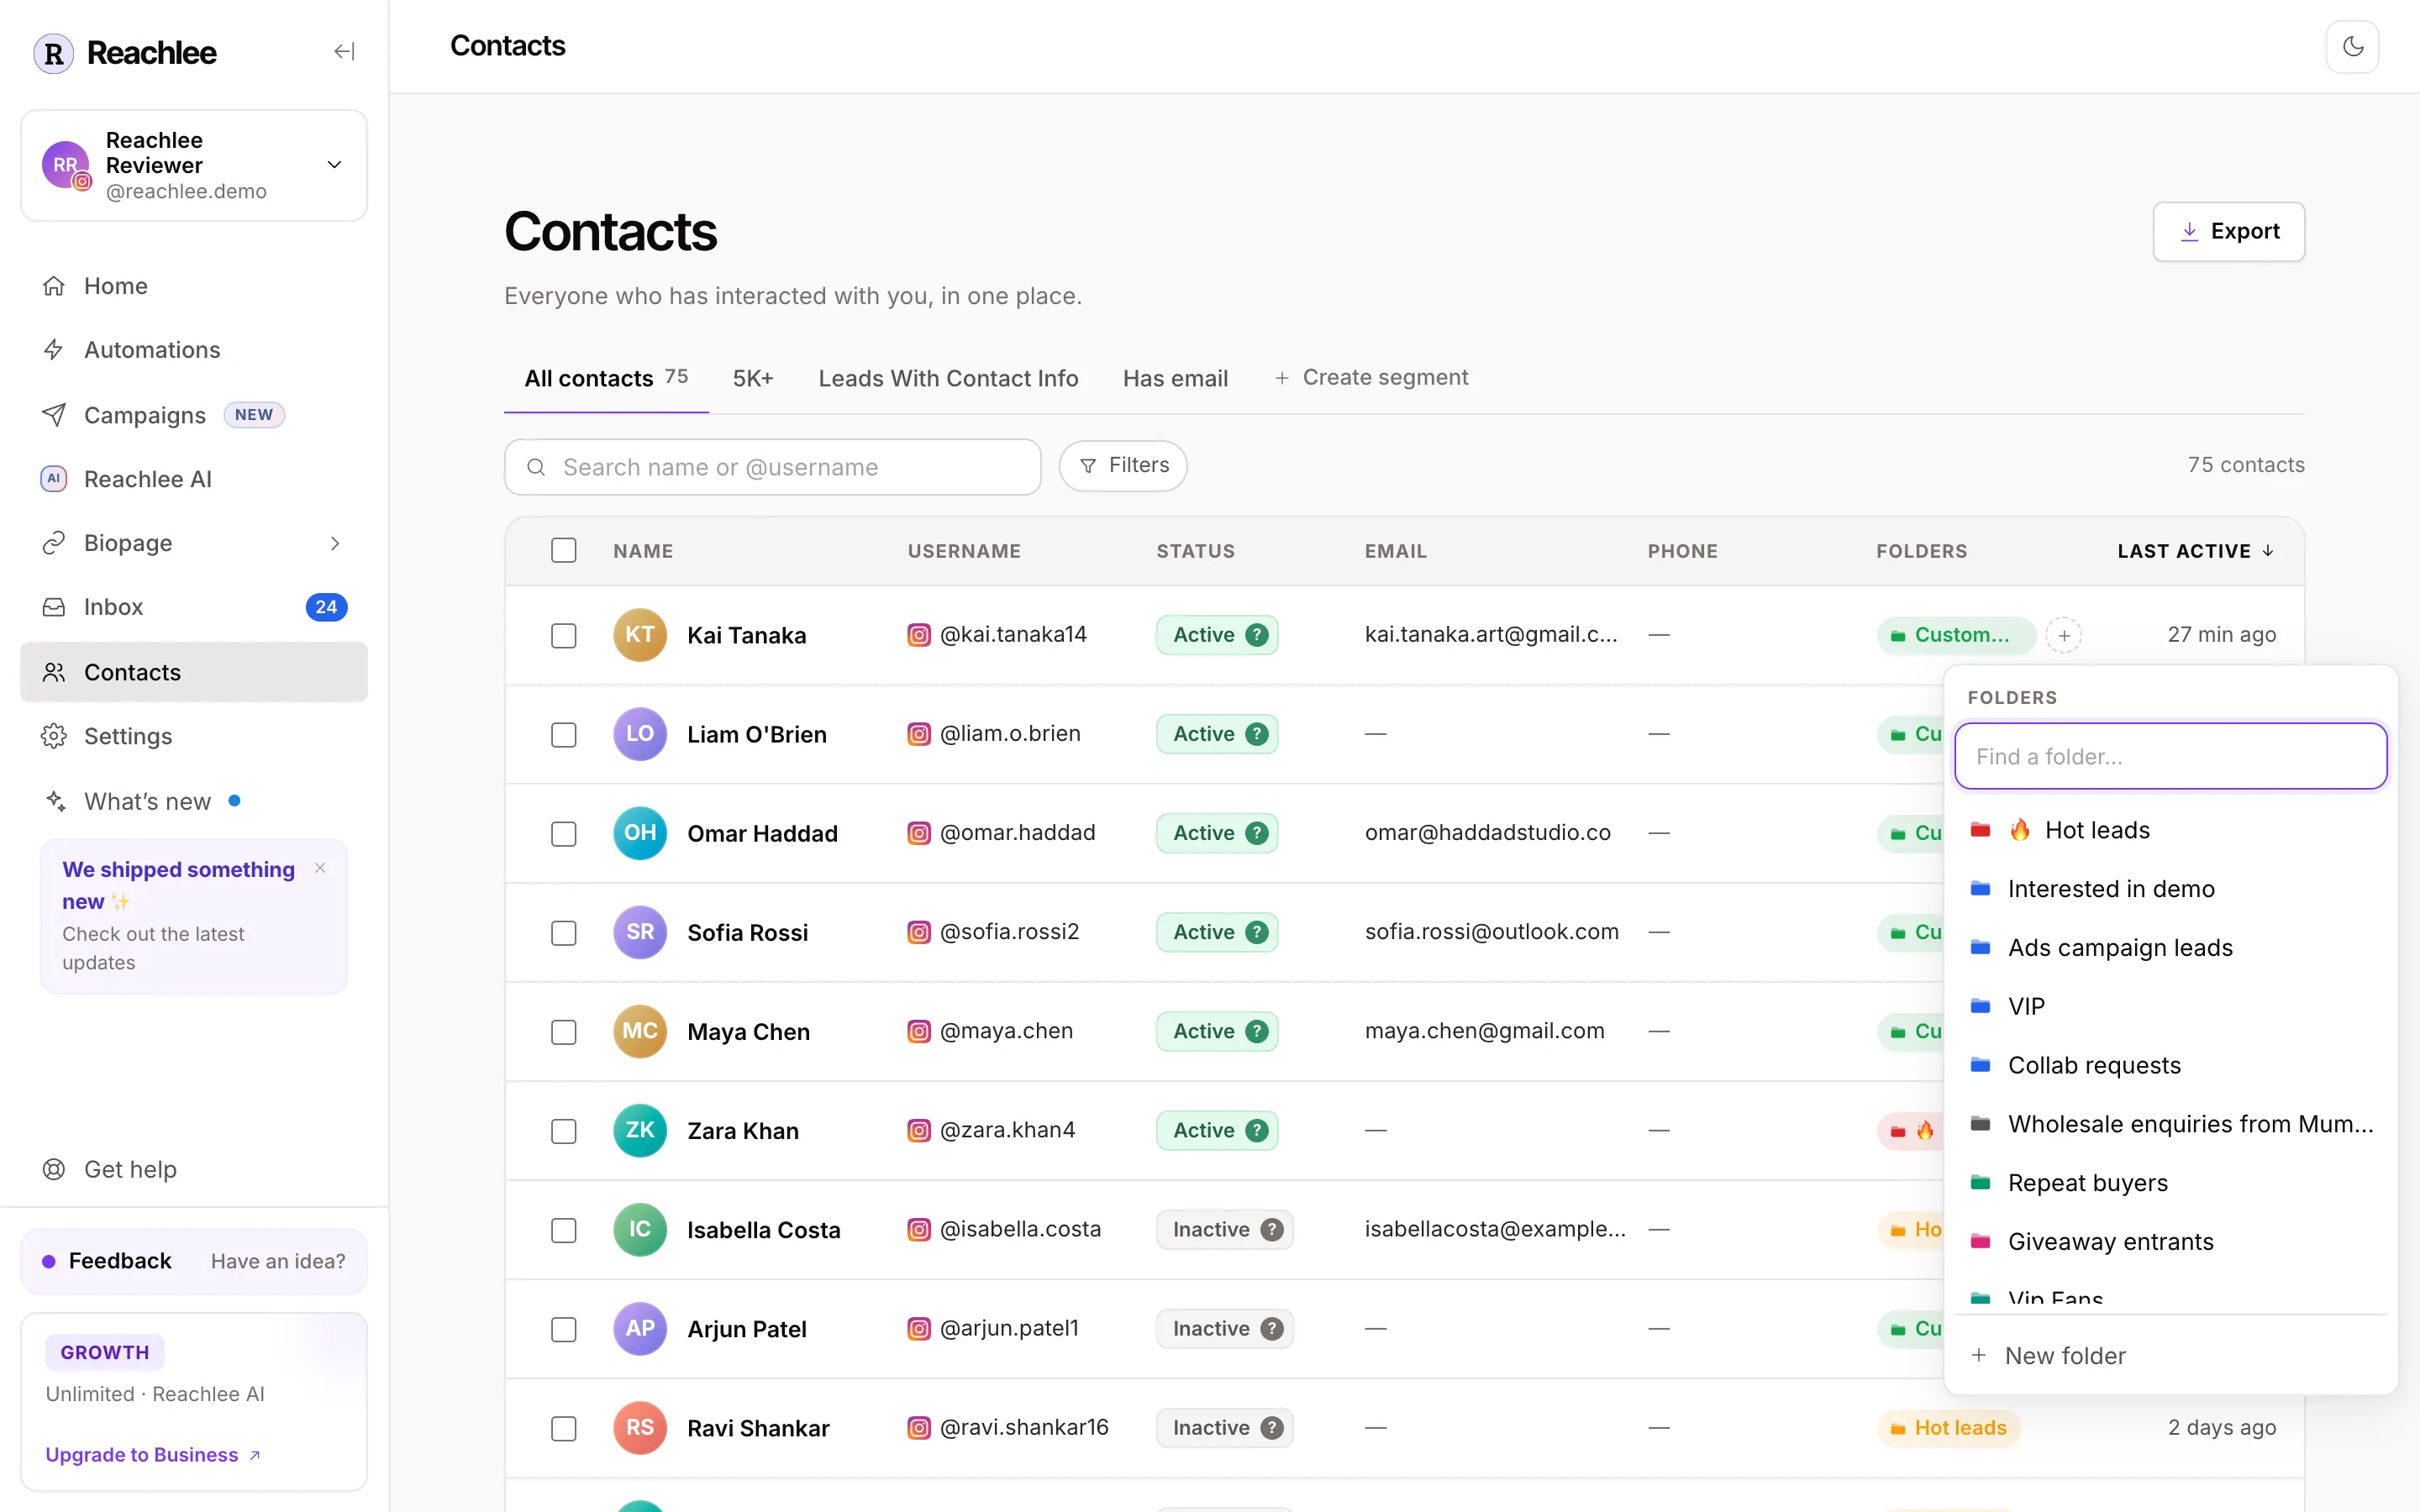Open the Upgrade to Business link
This screenshot has height=1512, width=2420.
coord(152,1455)
